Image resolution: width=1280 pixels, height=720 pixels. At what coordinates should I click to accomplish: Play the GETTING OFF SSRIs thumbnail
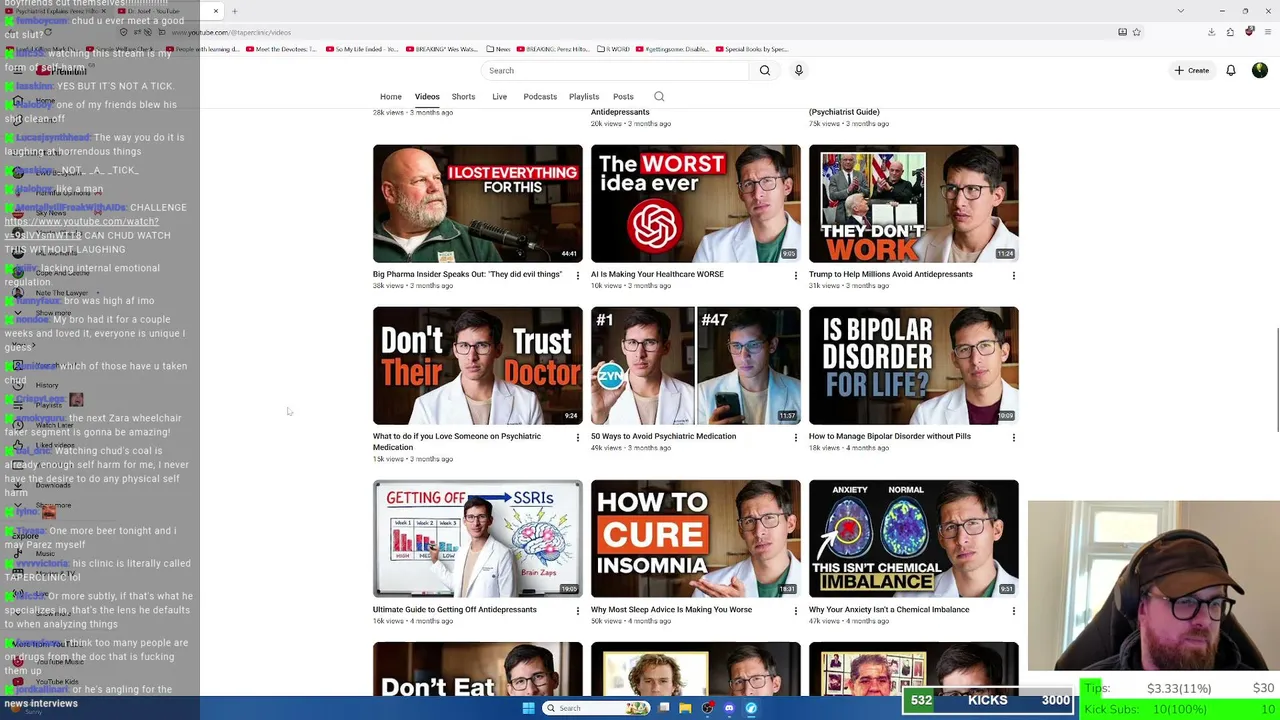(478, 539)
